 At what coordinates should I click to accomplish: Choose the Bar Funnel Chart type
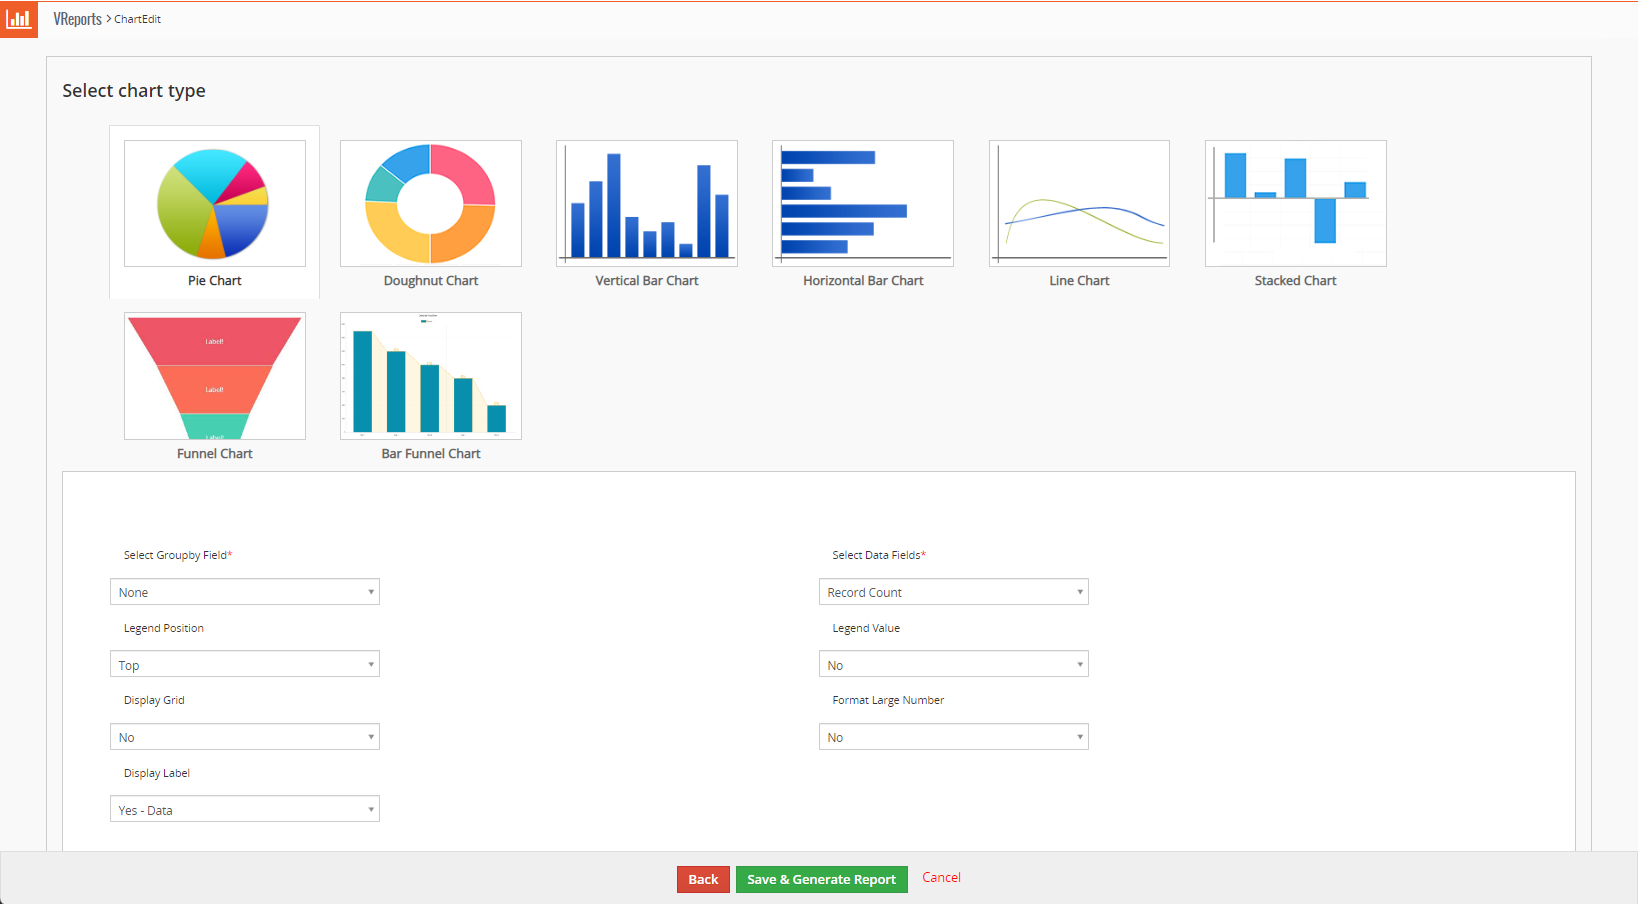pos(430,376)
